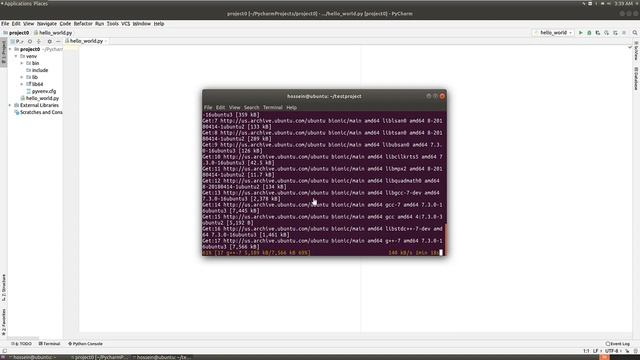This screenshot has height=360, width=640.
Task: Open the Terminal menu in terminal window
Action: tap(272, 107)
